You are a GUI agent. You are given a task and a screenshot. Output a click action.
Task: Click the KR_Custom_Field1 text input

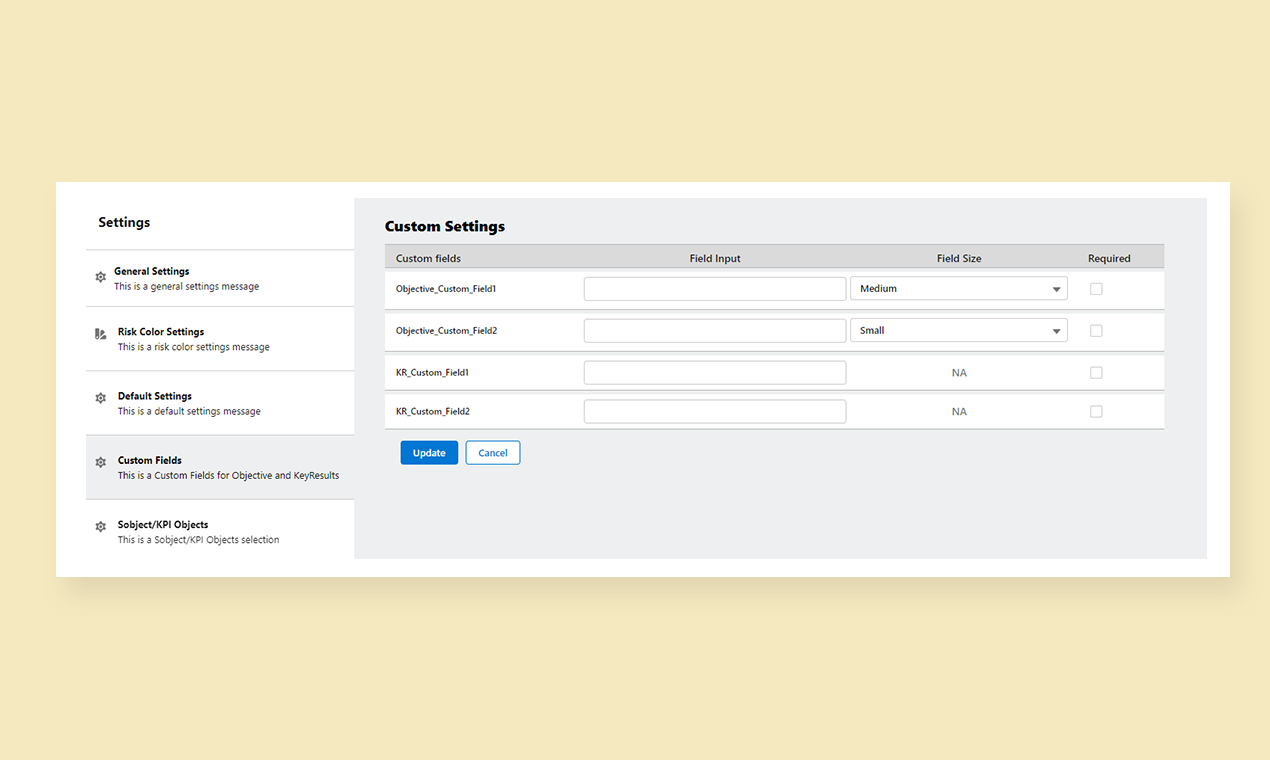click(714, 373)
